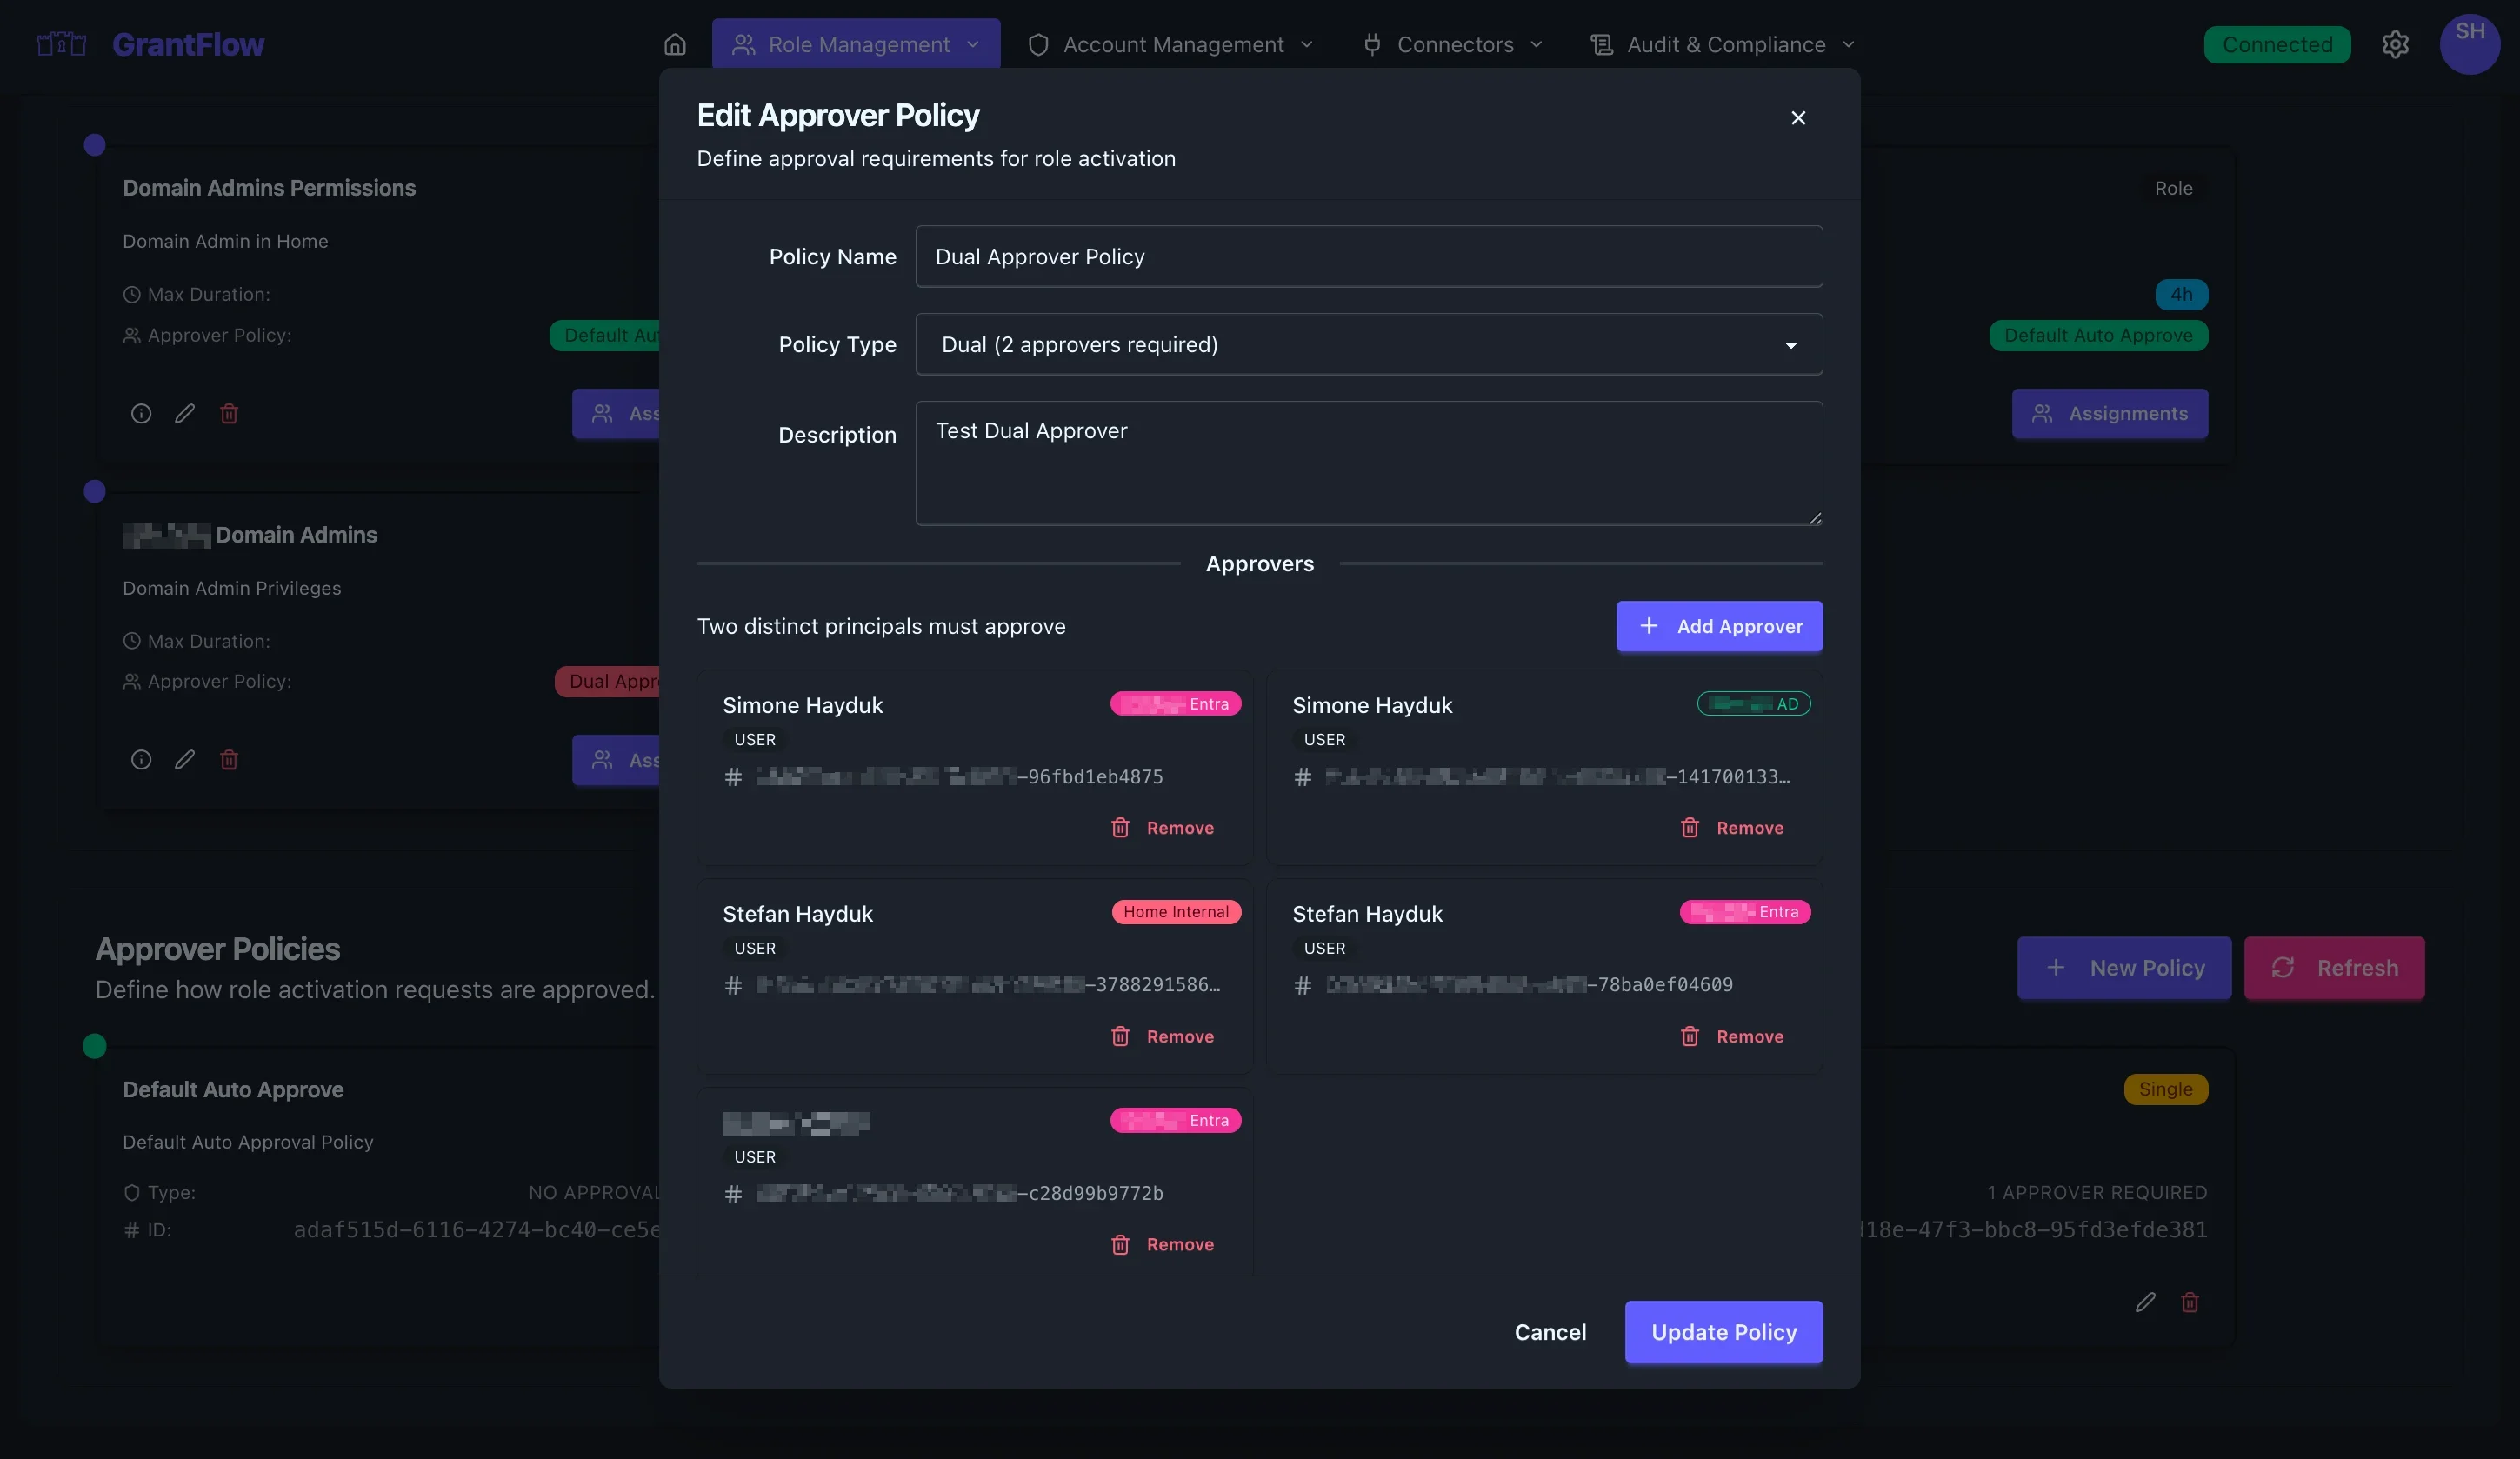Image resolution: width=2520 pixels, height=1459 pixels.
Task: Click pencil icon on Single policy card
Action: pyautogui.click(x=2144, y=1302)
